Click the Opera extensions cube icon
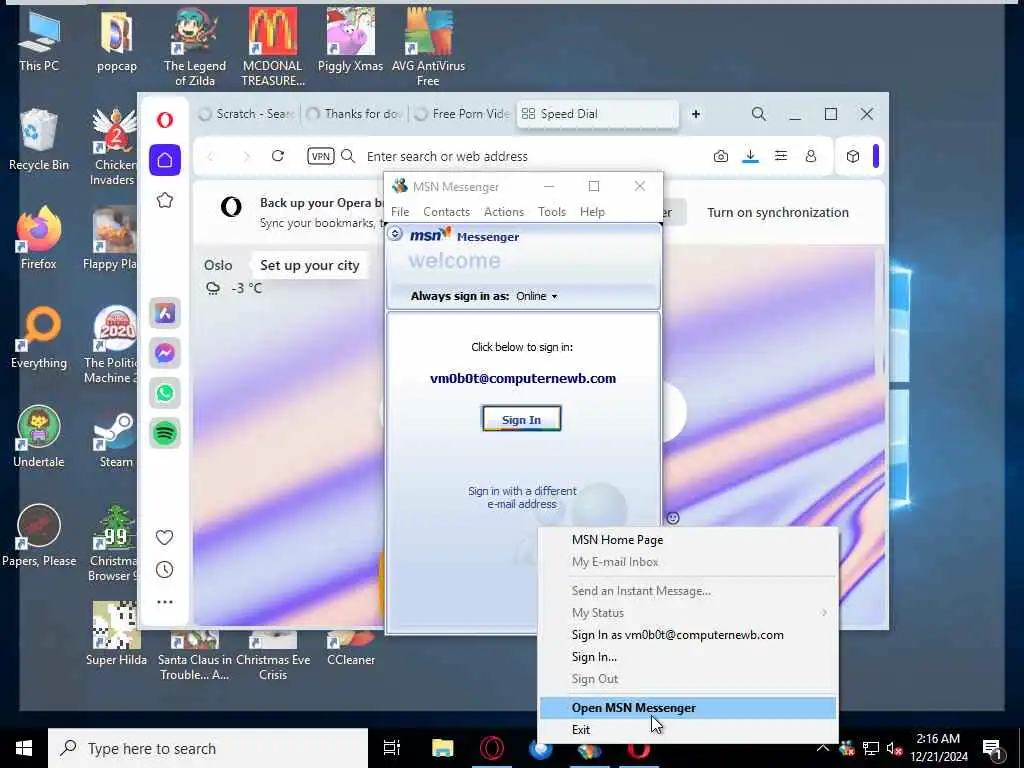 852,156
